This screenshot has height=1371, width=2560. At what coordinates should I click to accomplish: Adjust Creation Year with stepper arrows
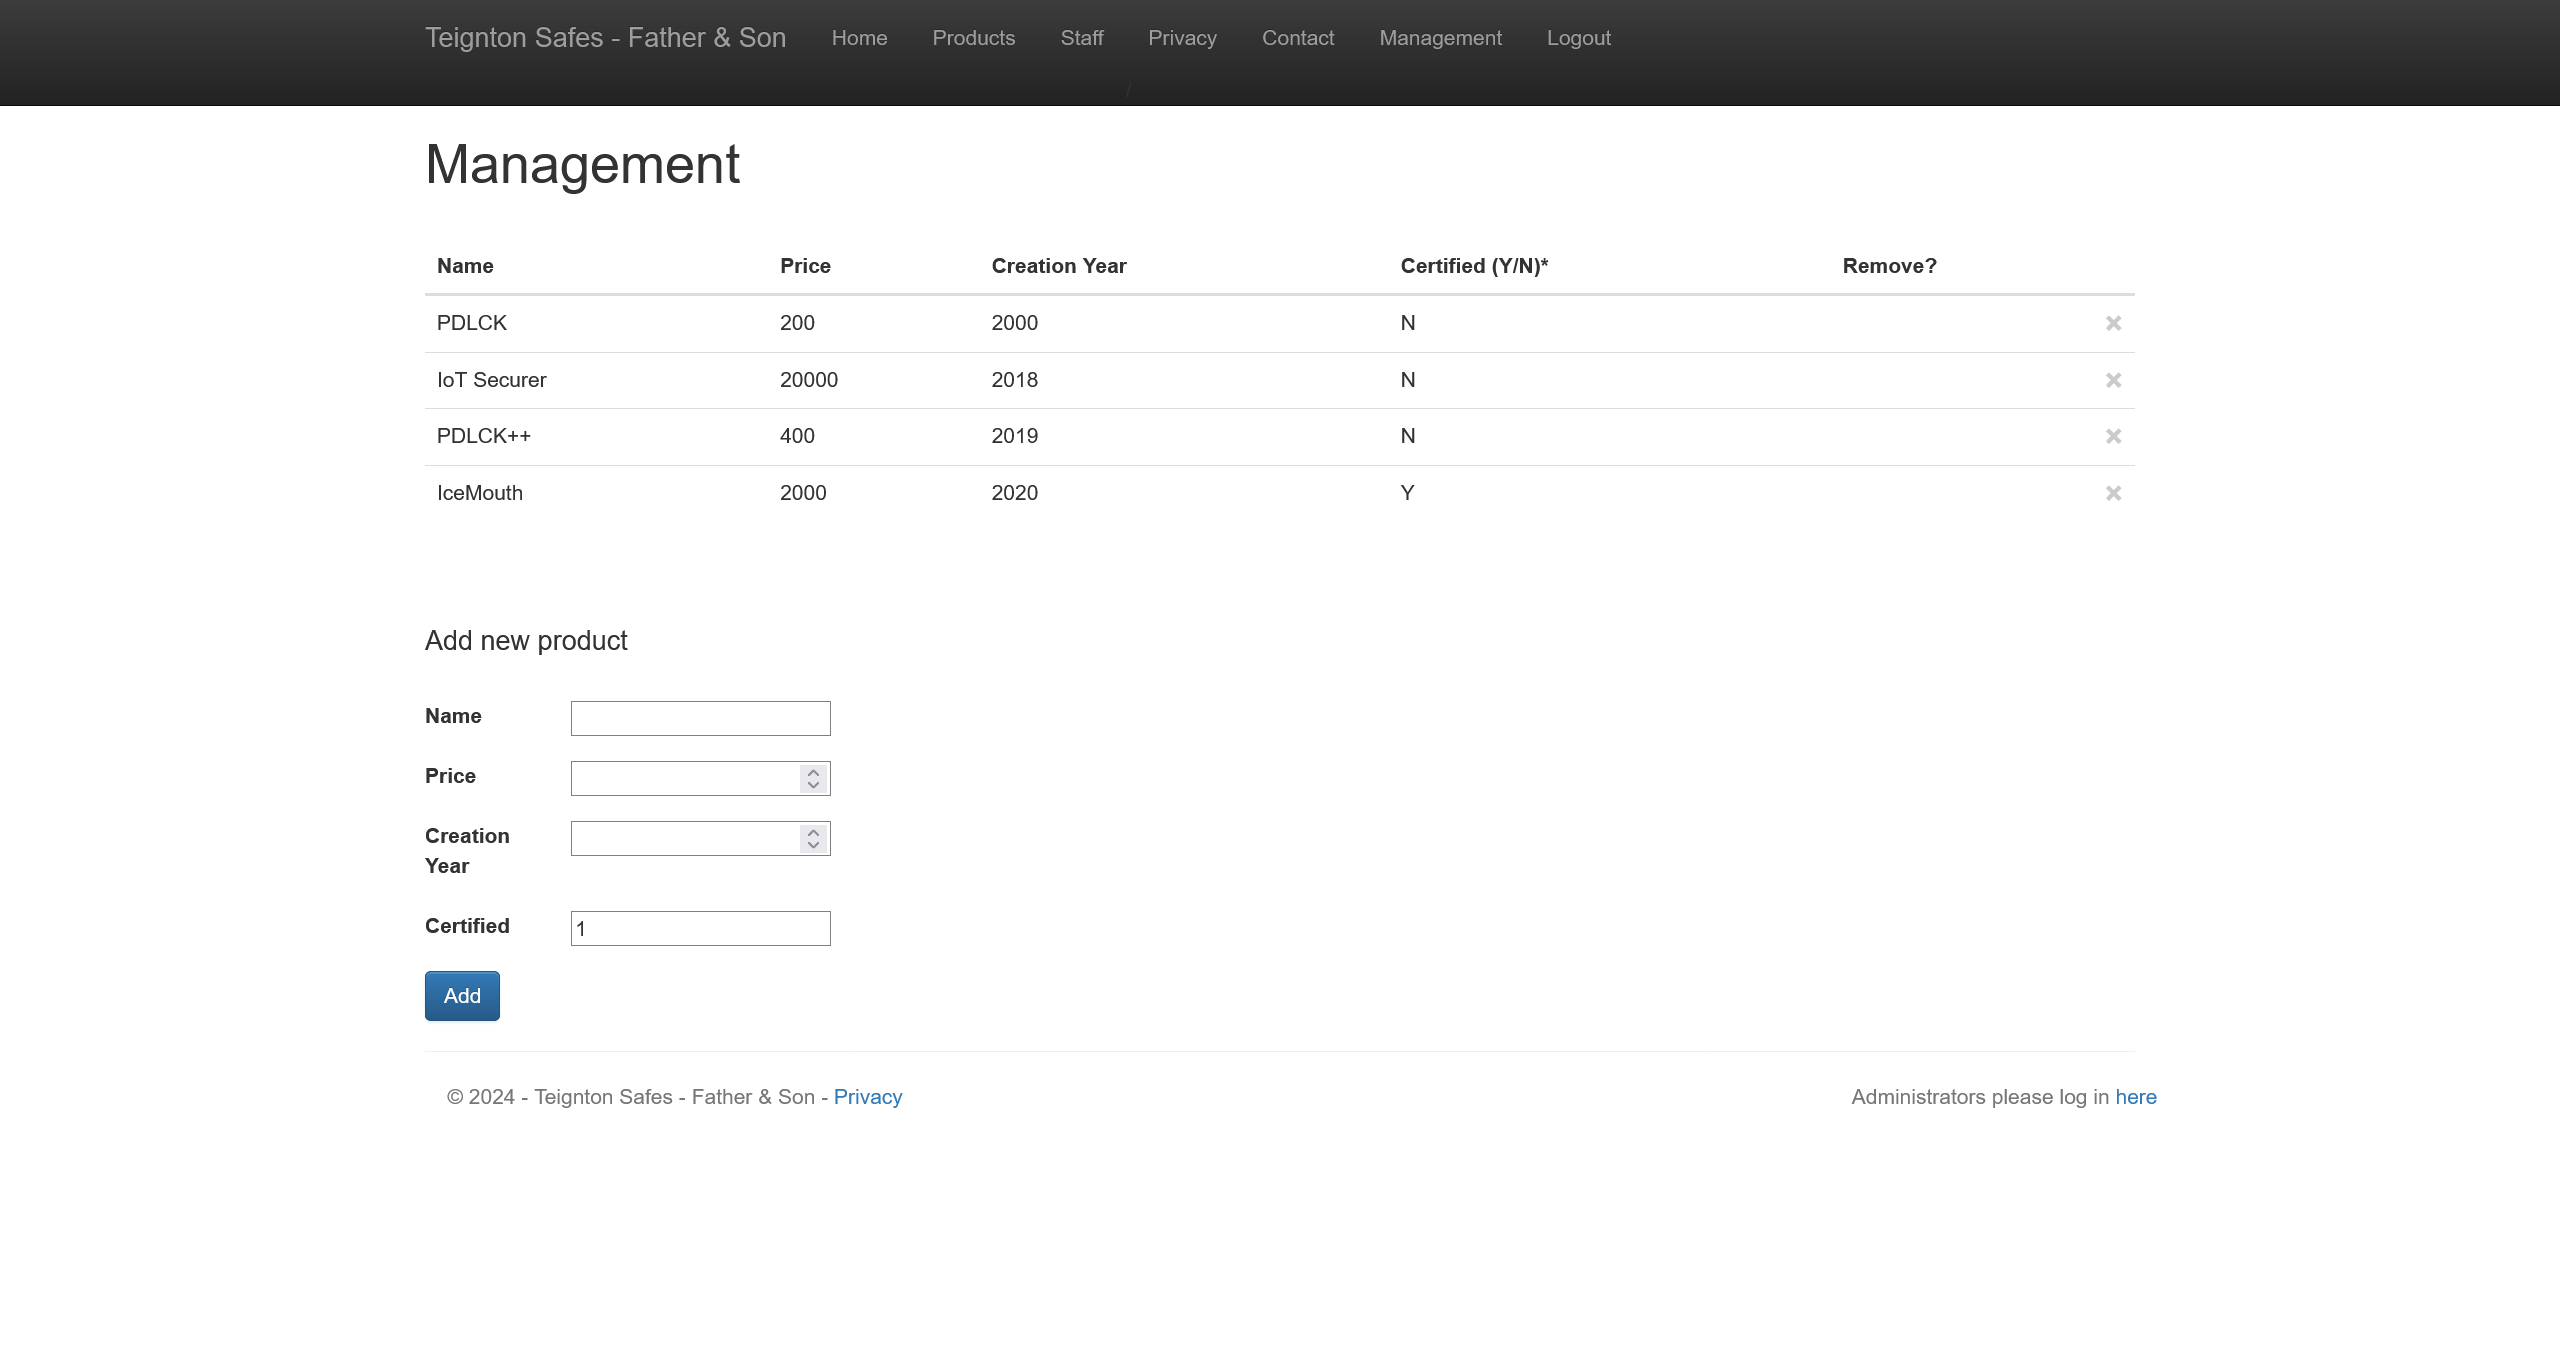click(813, 838)
